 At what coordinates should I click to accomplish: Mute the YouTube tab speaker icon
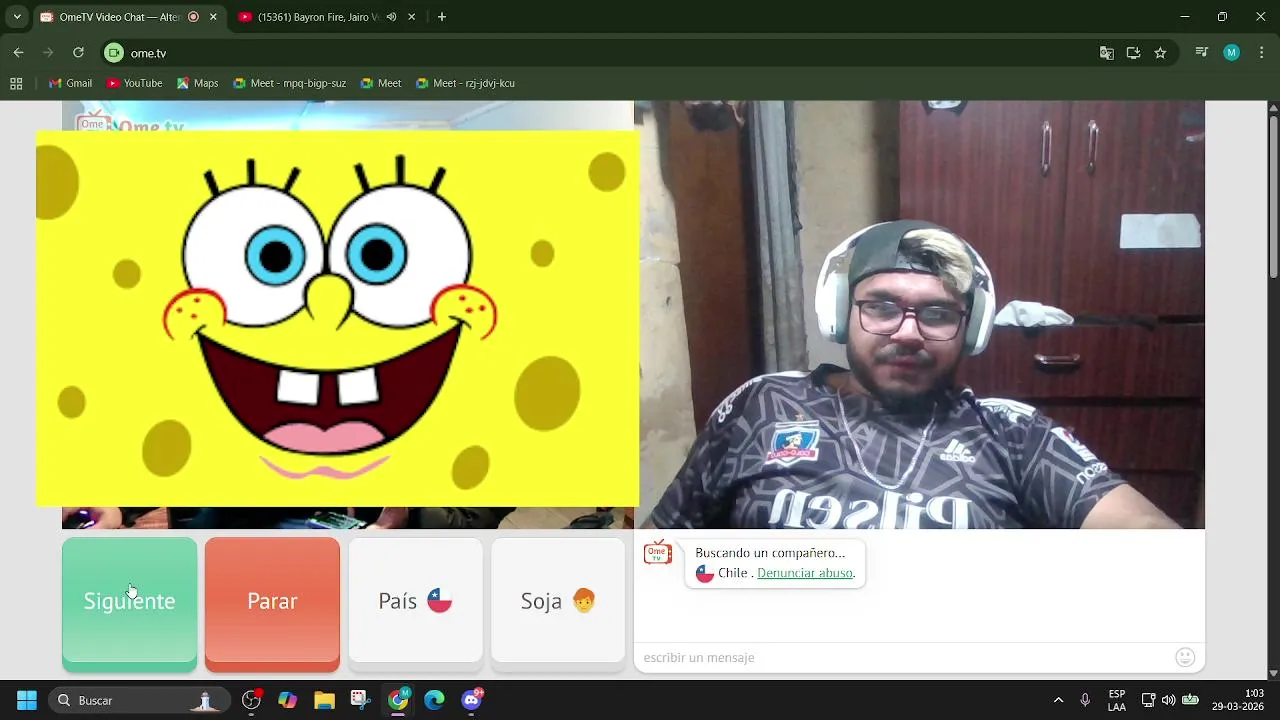tap(391, 17)
